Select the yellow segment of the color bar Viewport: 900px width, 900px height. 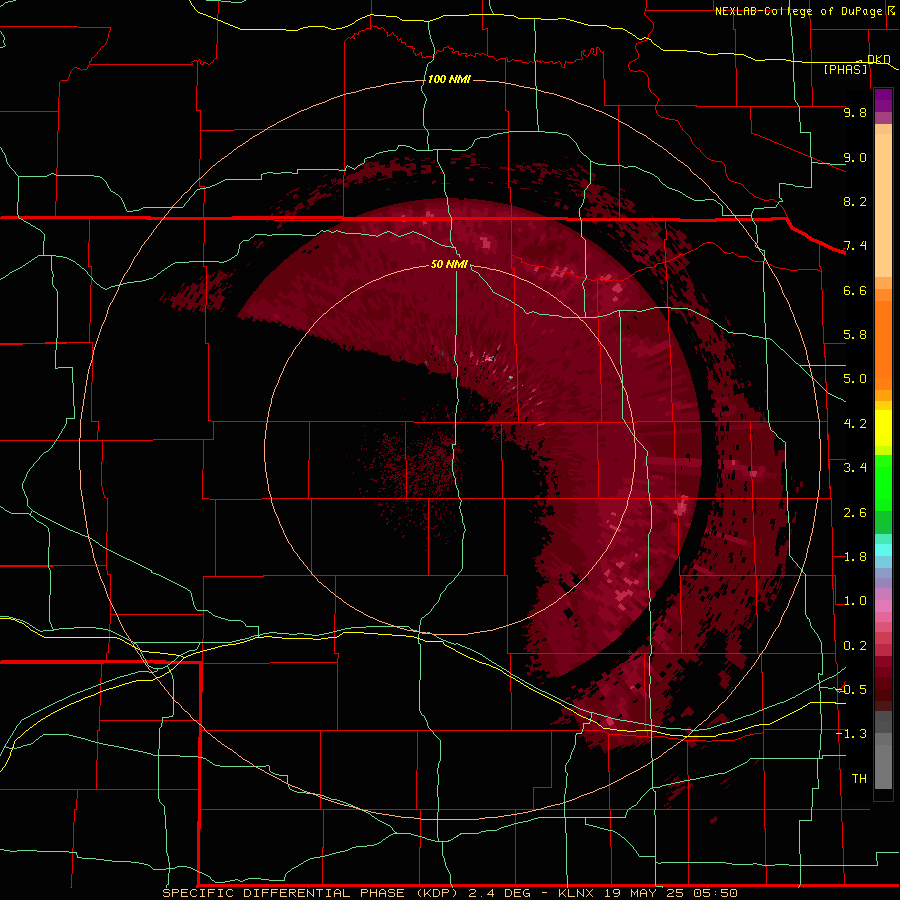(883, 428)
